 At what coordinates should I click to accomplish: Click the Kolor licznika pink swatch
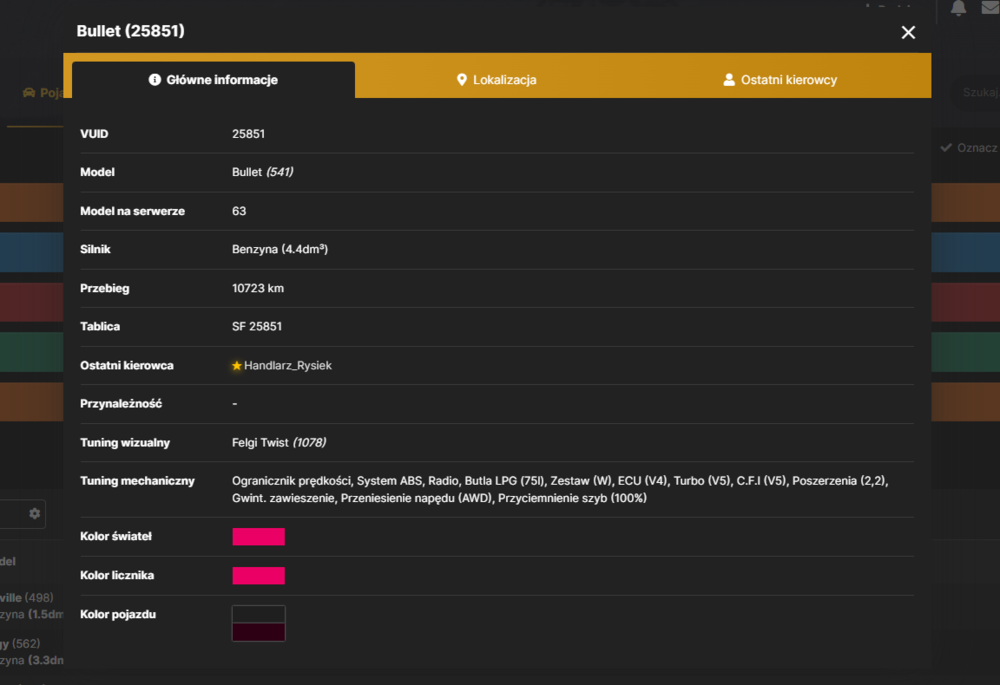pos(258,575)
